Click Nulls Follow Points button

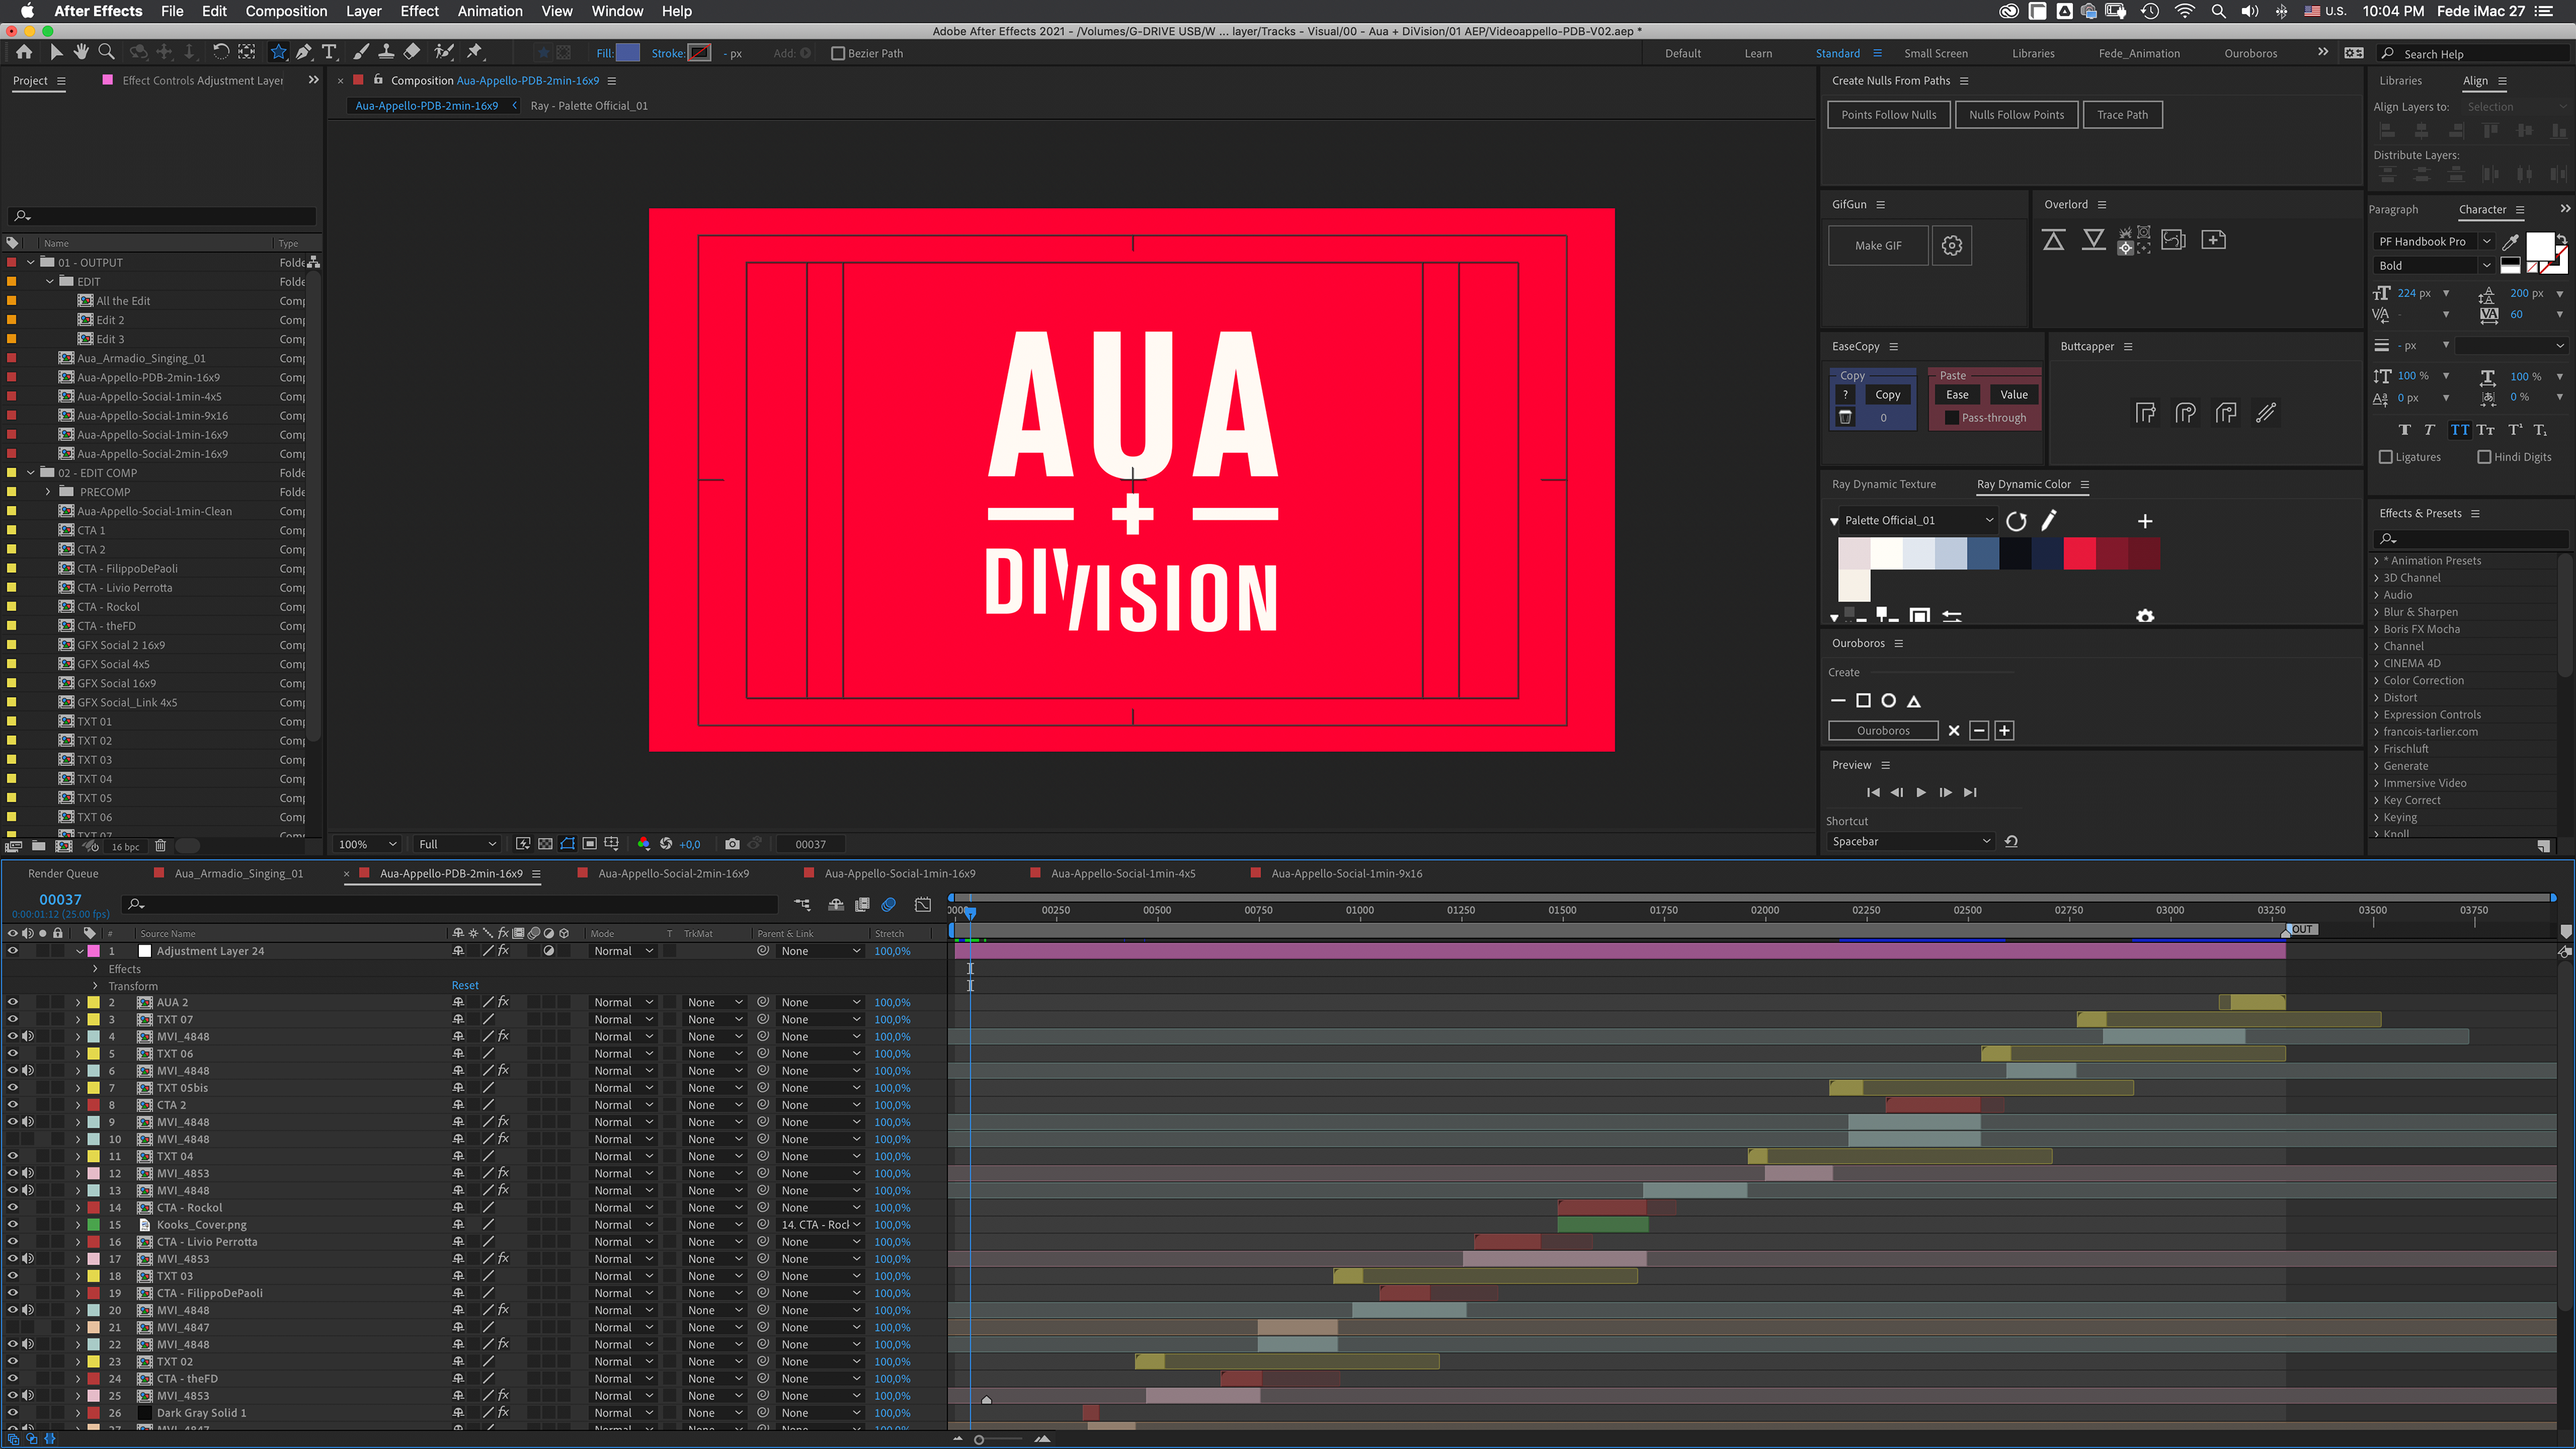pyautogui.click(x=2016, y=114)
